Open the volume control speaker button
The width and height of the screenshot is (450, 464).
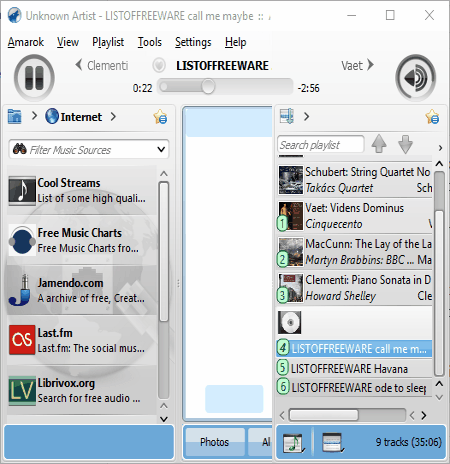point(416,78)
